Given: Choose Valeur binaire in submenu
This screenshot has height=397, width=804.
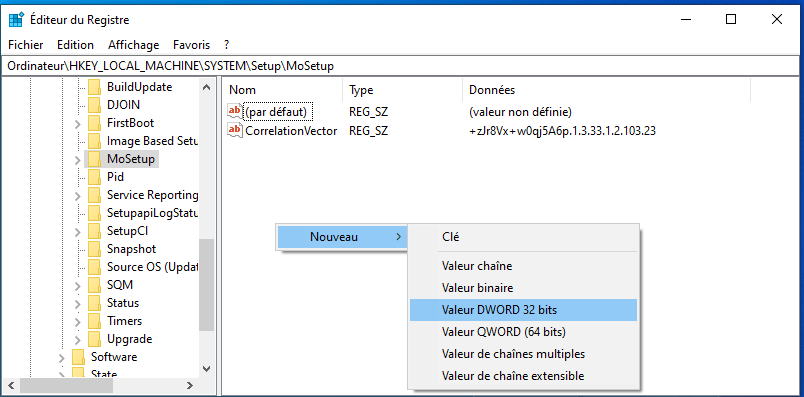Looking at the screenshot, I should [523, 288].
